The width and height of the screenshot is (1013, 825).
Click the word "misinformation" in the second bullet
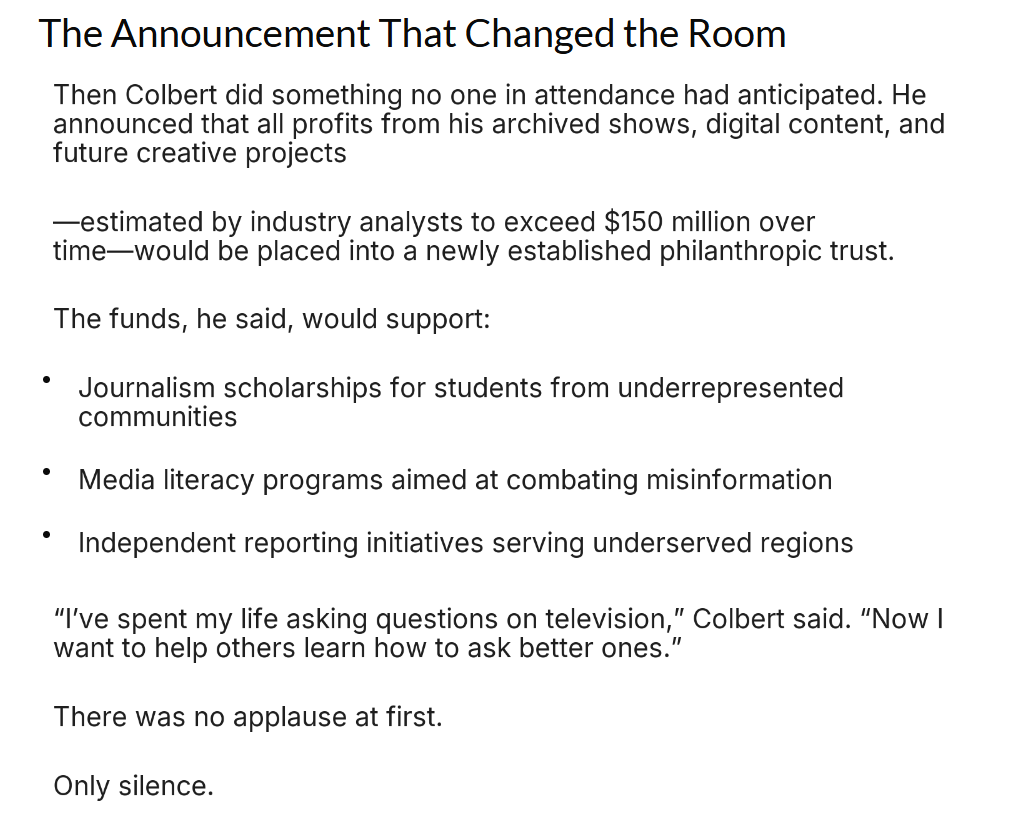[x=739, y=480]
